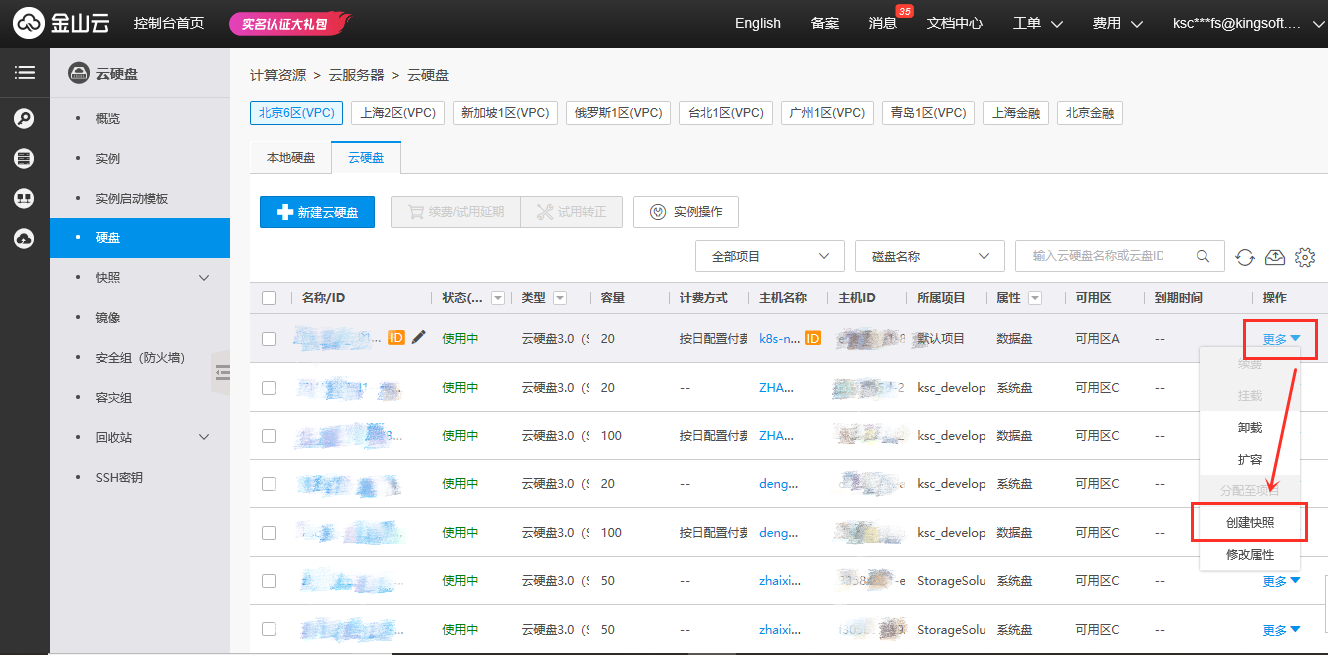Choose 修改属性 from the 更多 menu
Image resolution: width=1328 pixels, height=655 pixels.
1250,554
